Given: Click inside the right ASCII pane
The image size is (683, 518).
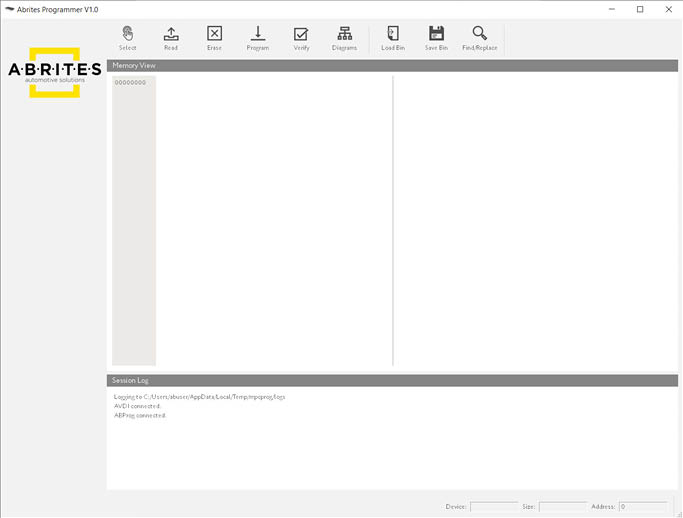Looking at the screenshot, I should (535, 220).
